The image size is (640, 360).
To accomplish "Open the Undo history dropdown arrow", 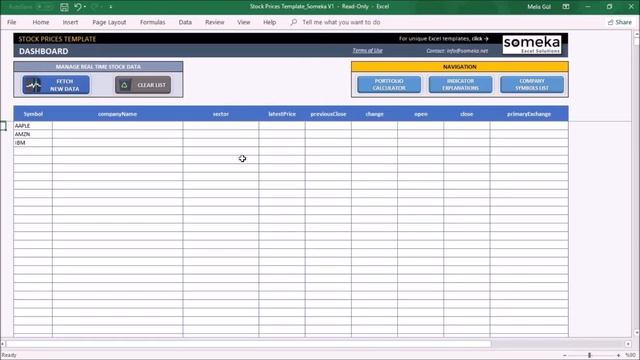I will [85, 7].
